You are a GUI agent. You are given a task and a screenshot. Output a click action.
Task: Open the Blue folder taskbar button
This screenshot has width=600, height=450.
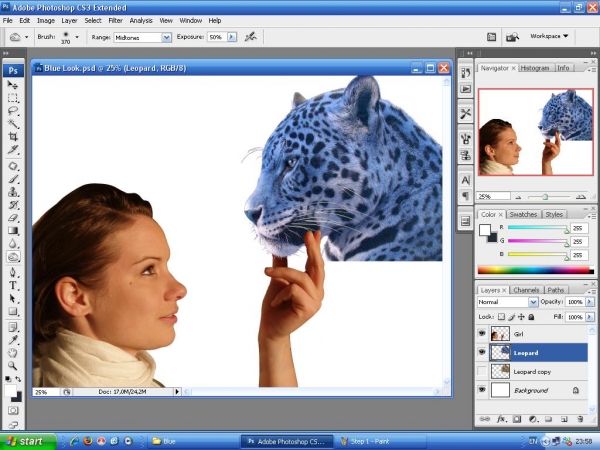[x=193, y=441]
